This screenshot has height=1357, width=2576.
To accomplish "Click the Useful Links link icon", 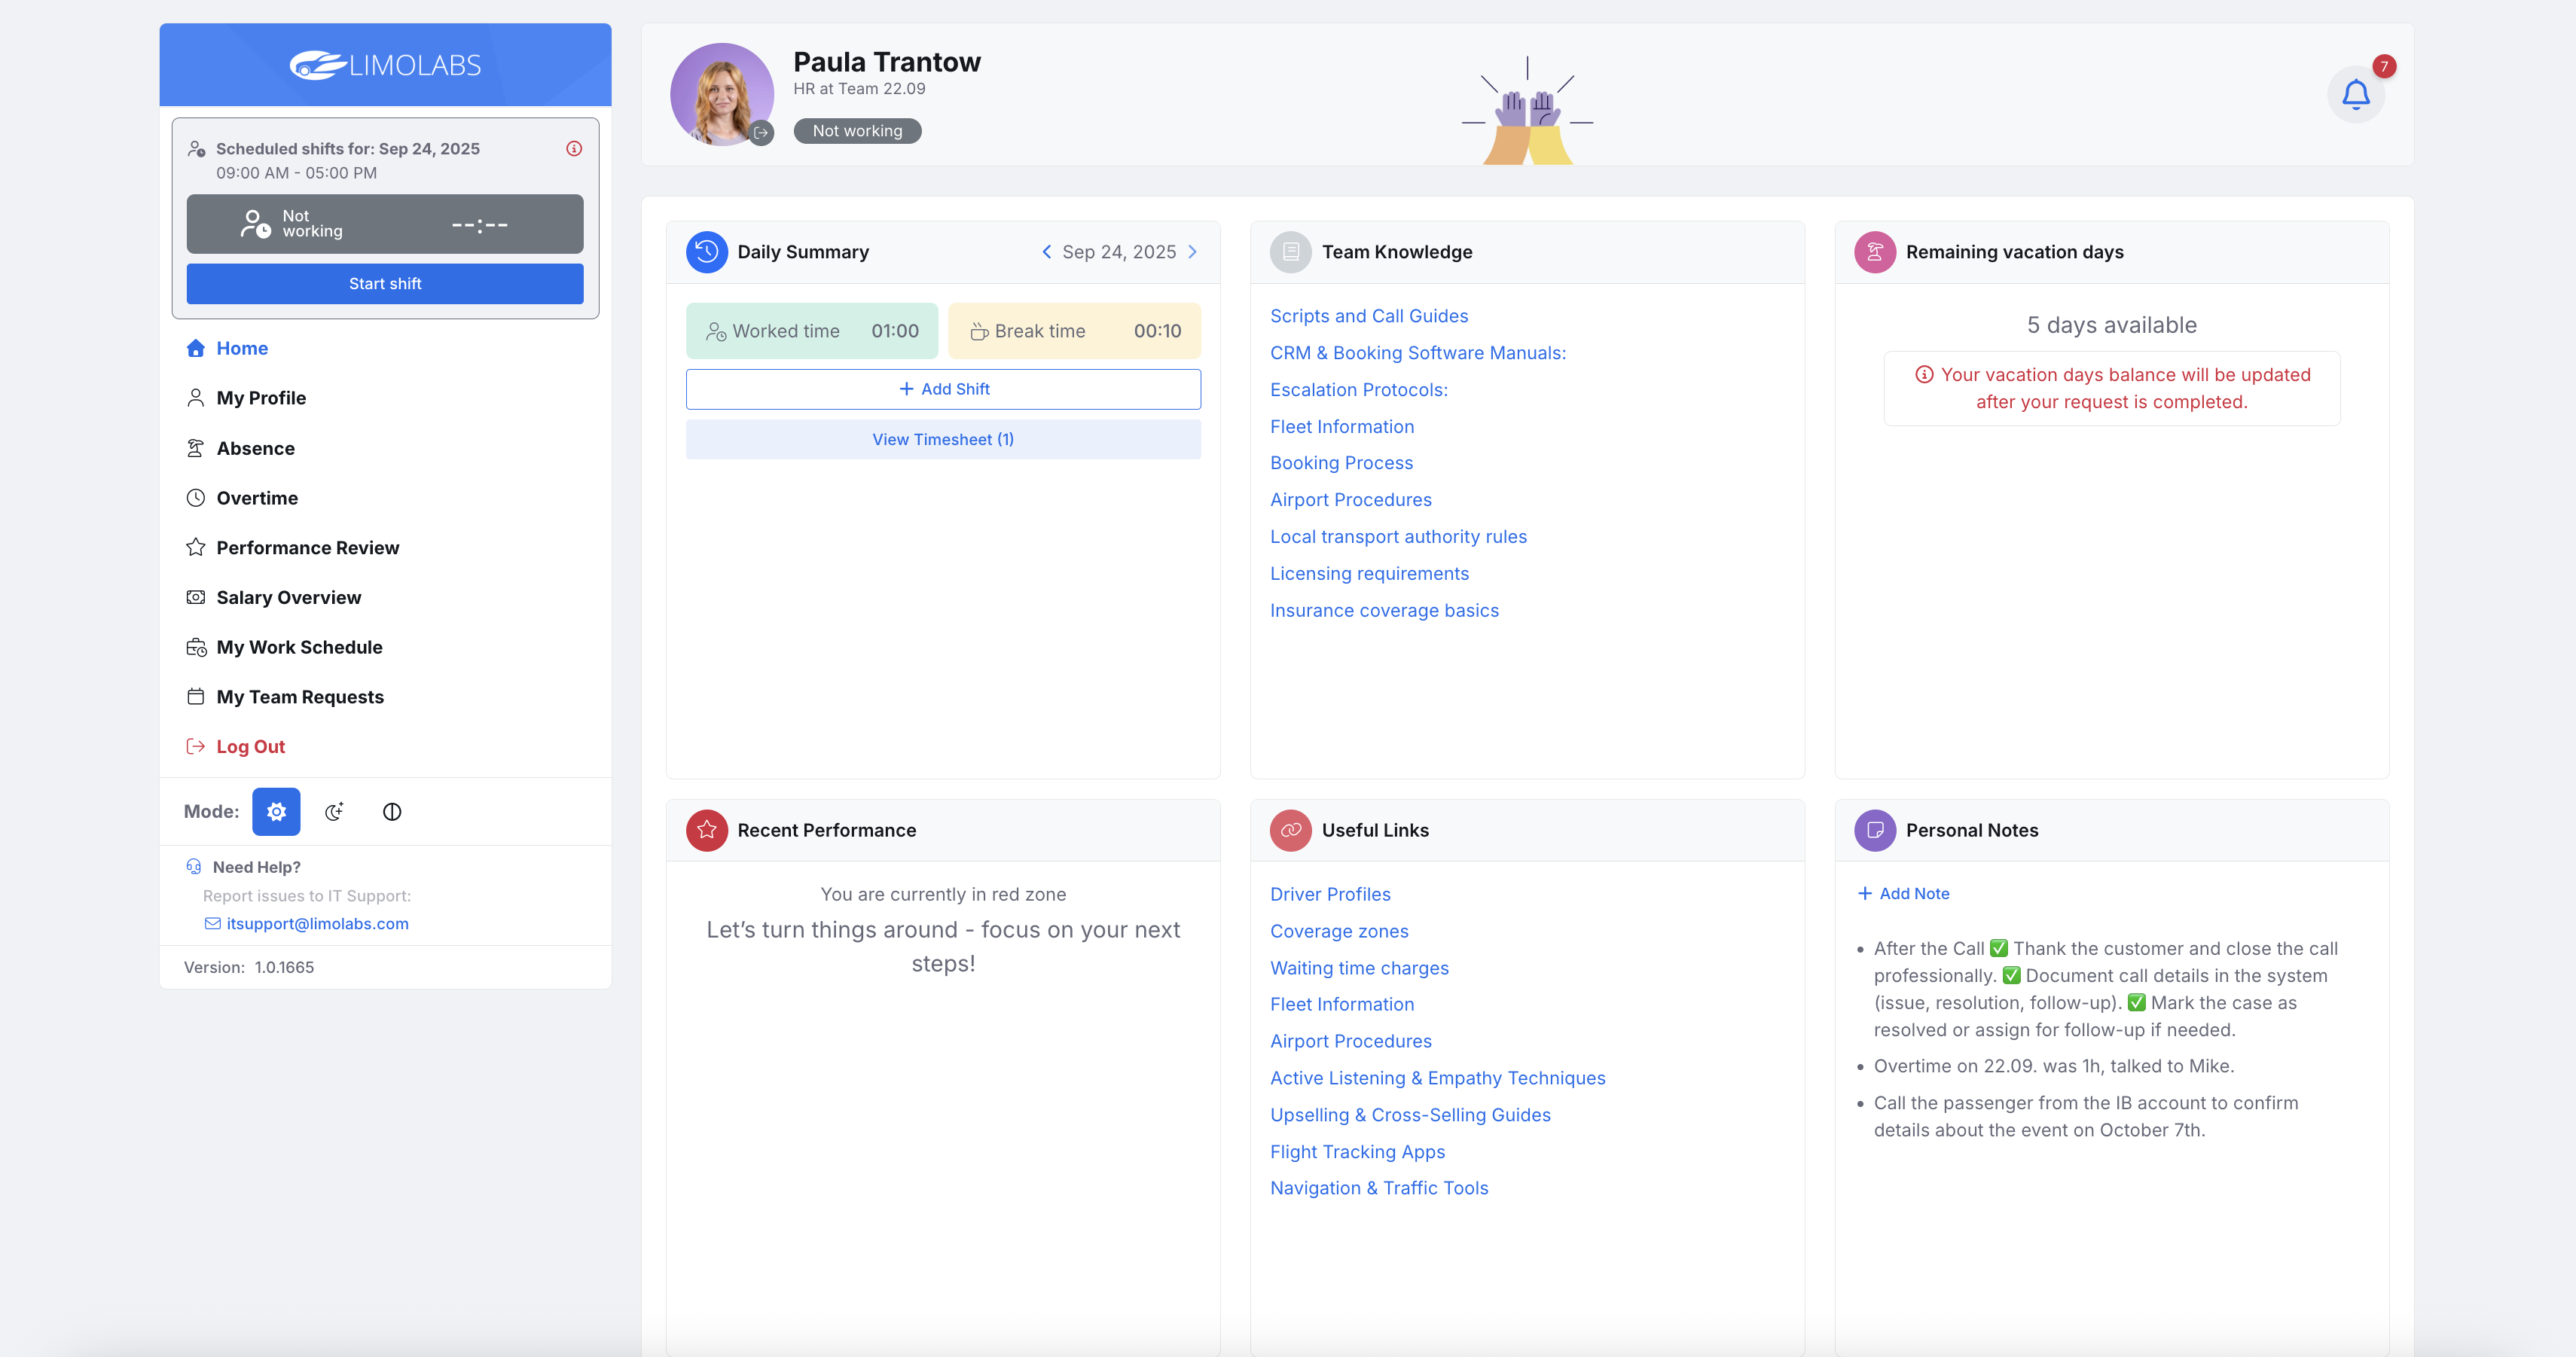I will [x=1290, y=830].
